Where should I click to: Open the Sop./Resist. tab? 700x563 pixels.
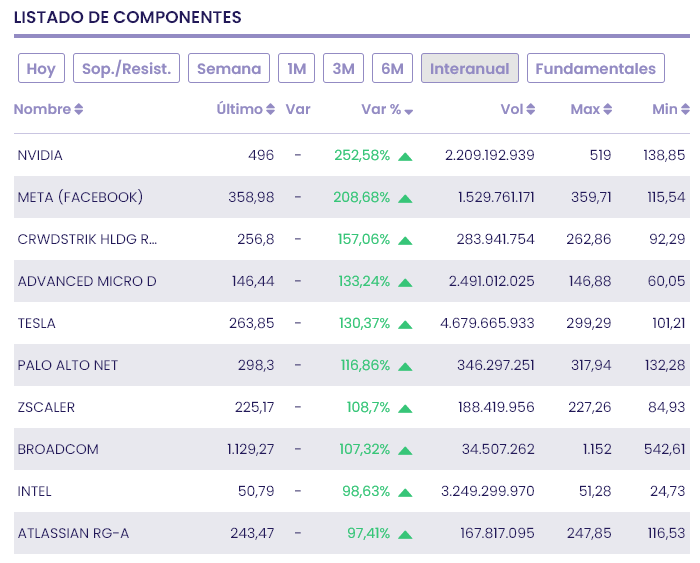point(127,69)
